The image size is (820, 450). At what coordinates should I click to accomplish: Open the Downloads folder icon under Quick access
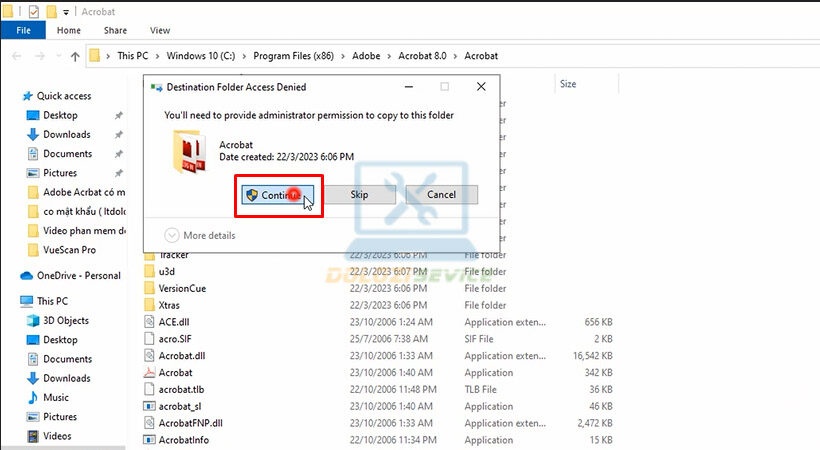pyautogui.click(x=32, y=134)
